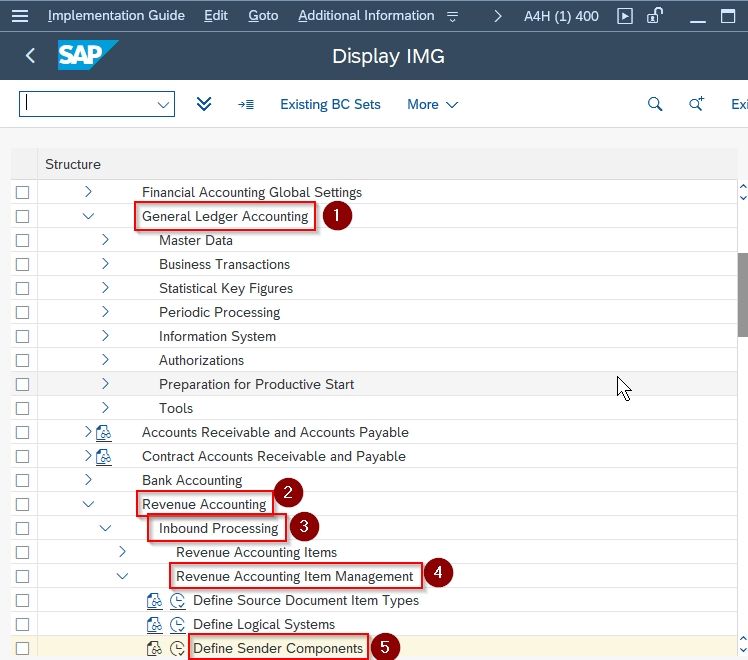Tick checkbox for Revenue Accounting Item Management row
Viewport: 748px width, 660px height.
(22, 577)
